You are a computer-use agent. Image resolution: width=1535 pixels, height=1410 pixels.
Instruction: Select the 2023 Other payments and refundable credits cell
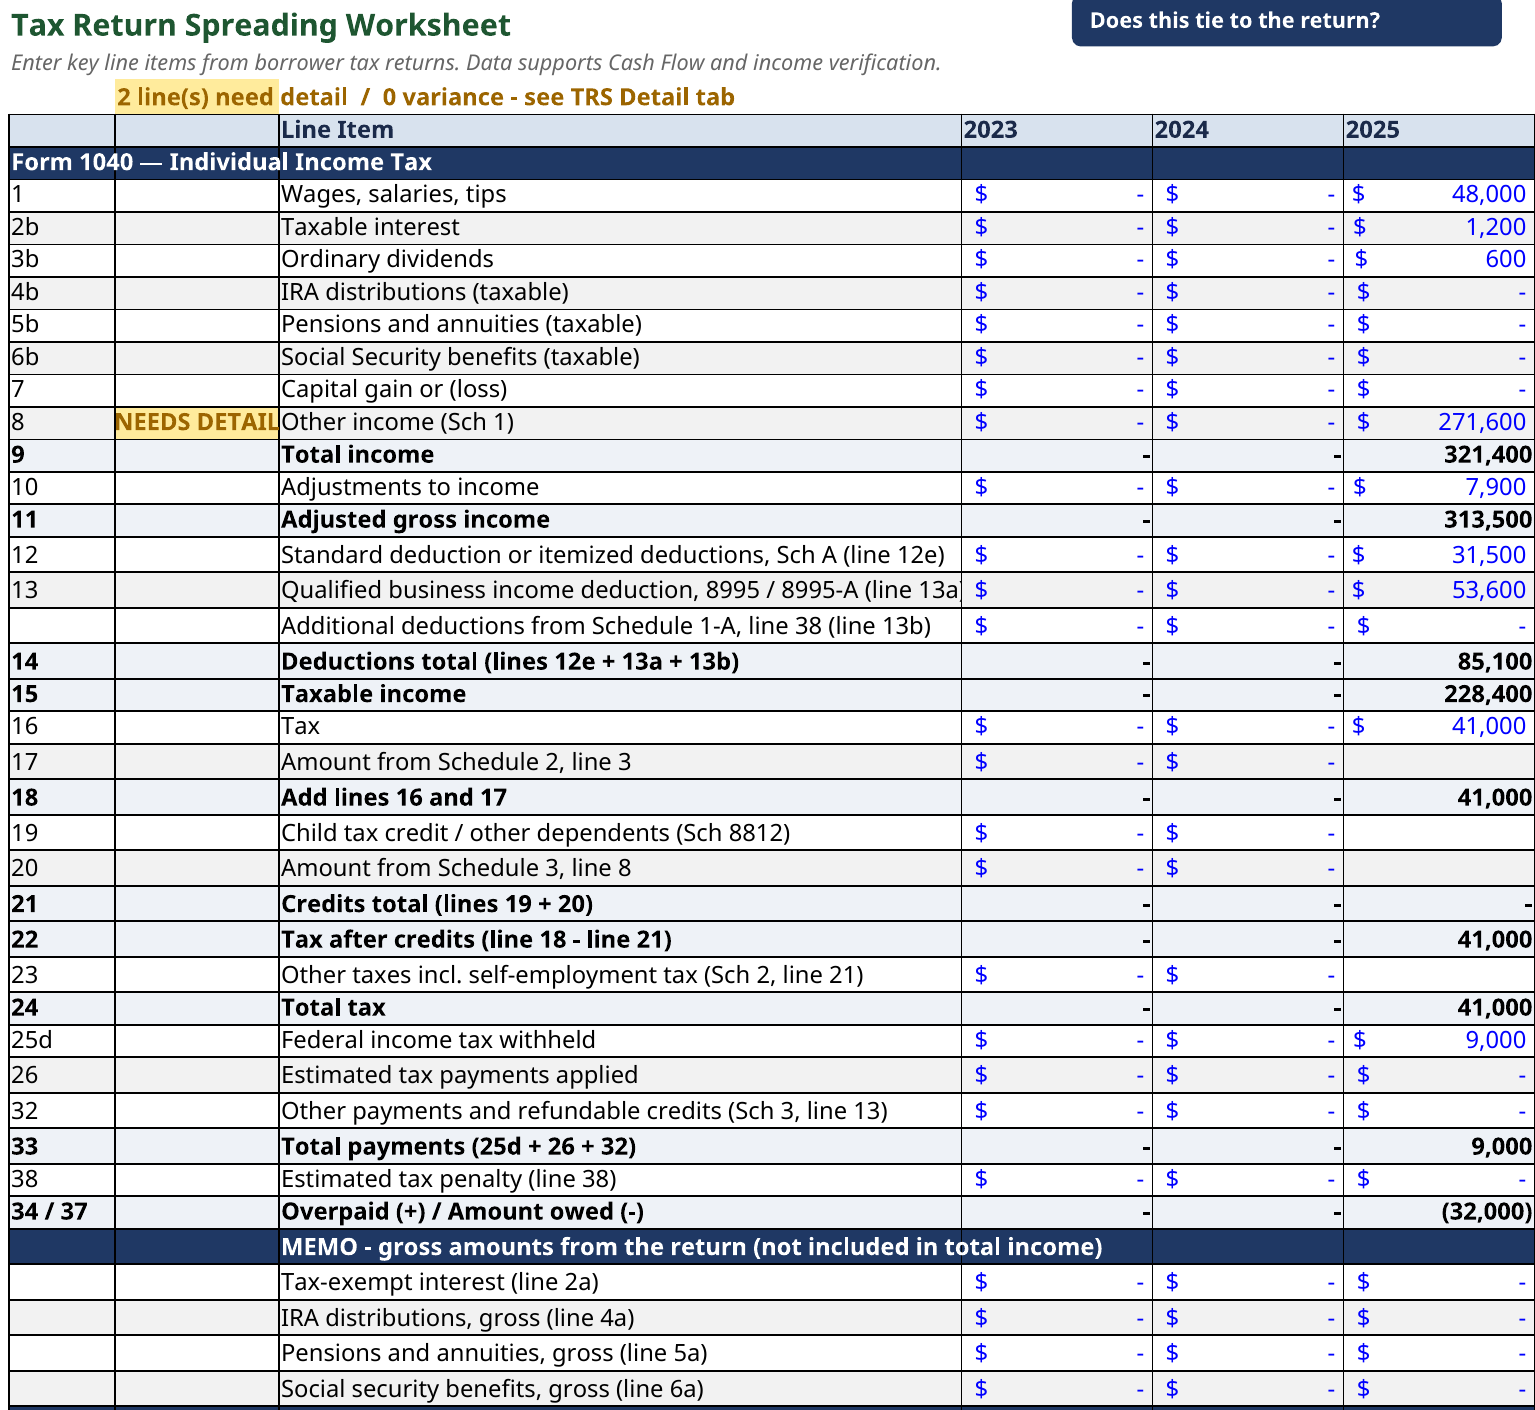1056,1111
